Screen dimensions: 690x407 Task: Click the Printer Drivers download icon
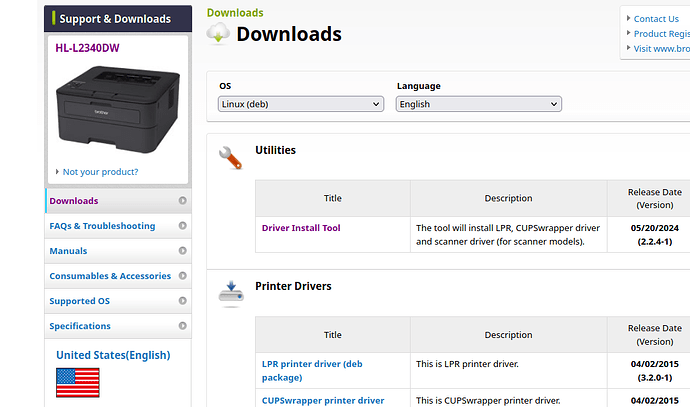231,294
